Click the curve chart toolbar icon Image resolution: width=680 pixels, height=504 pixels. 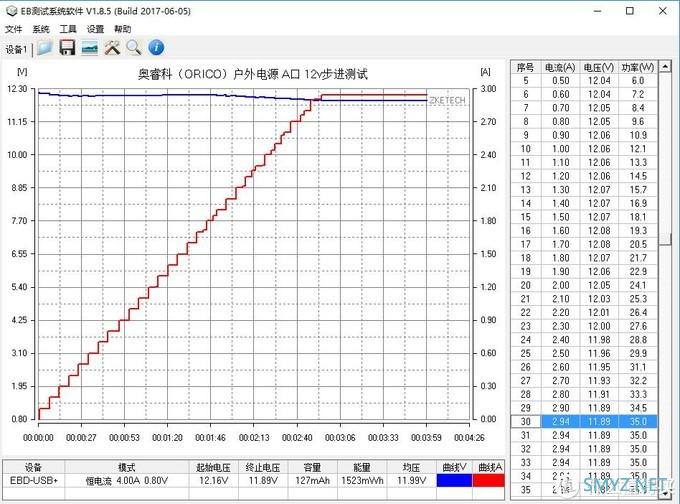tap(90, 48)
